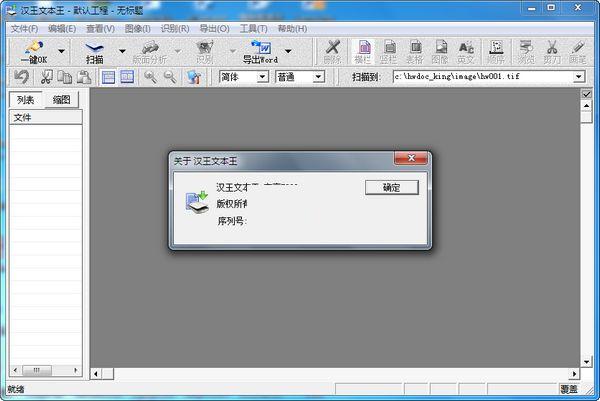Screen dimensions: 600x401
Task: Open the 查看(V) menu
Action: coord(100,29)
